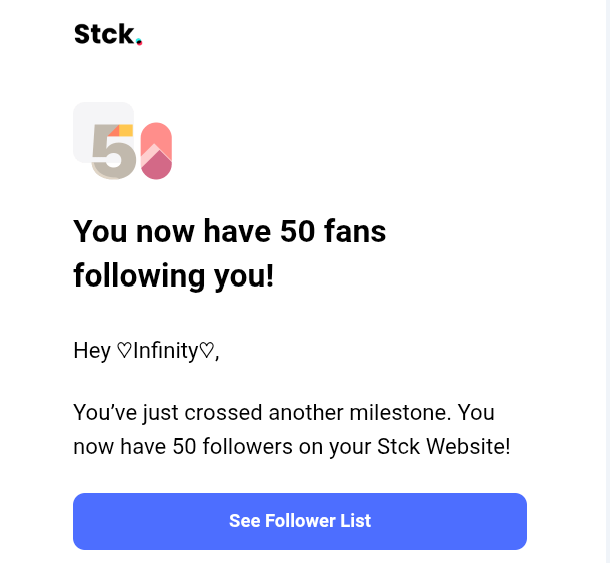Click the username Infinity in the greeting
This screenshot has width=610, height=563.
coord(165,351)
